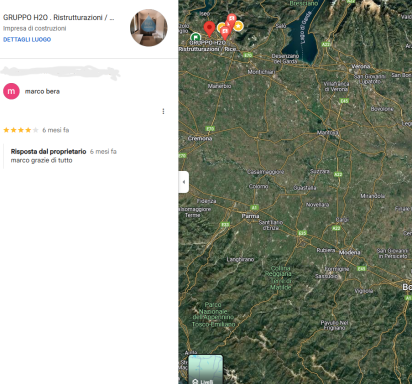Screen dimensions: 412x384
Task: Click the GRUPPO H2O panel title
Action: (59, 18)
